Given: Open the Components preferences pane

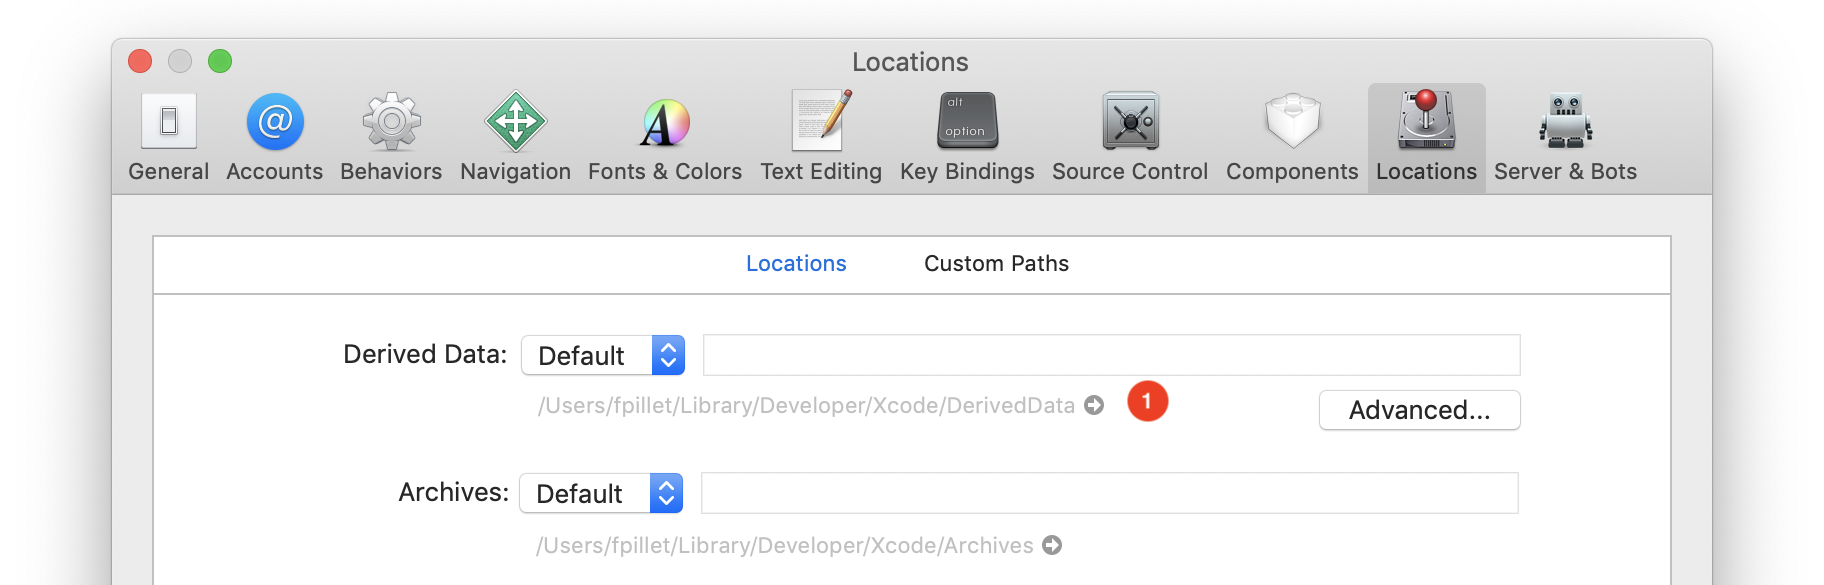Looking at the screenshot, I should point(1292,138).
